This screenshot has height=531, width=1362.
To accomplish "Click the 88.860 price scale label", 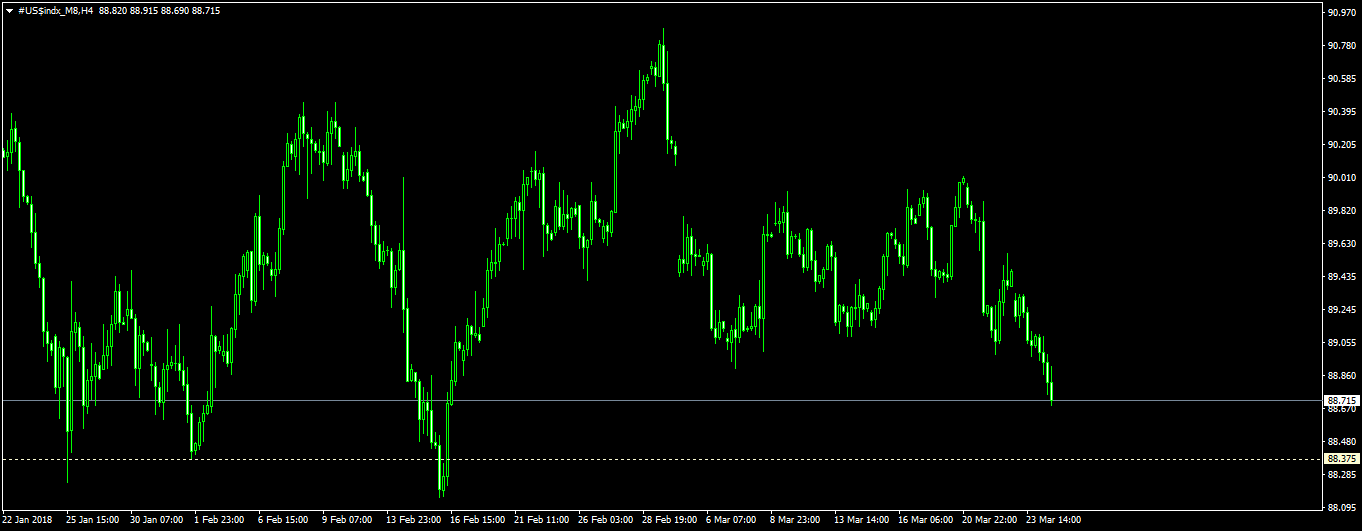I will pyautogui.click(x=1340, y=376).
